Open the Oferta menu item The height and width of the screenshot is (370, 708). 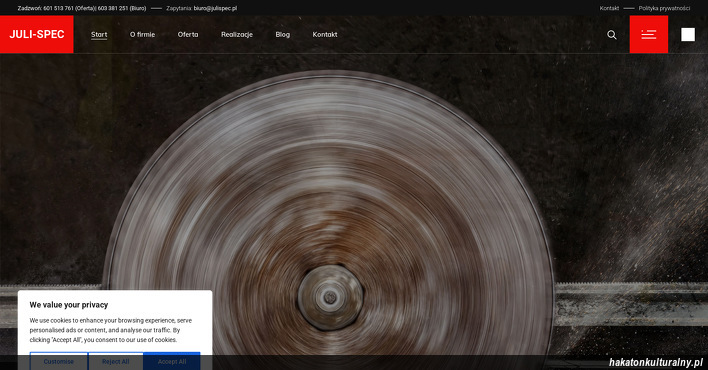(x=188, y=34)
